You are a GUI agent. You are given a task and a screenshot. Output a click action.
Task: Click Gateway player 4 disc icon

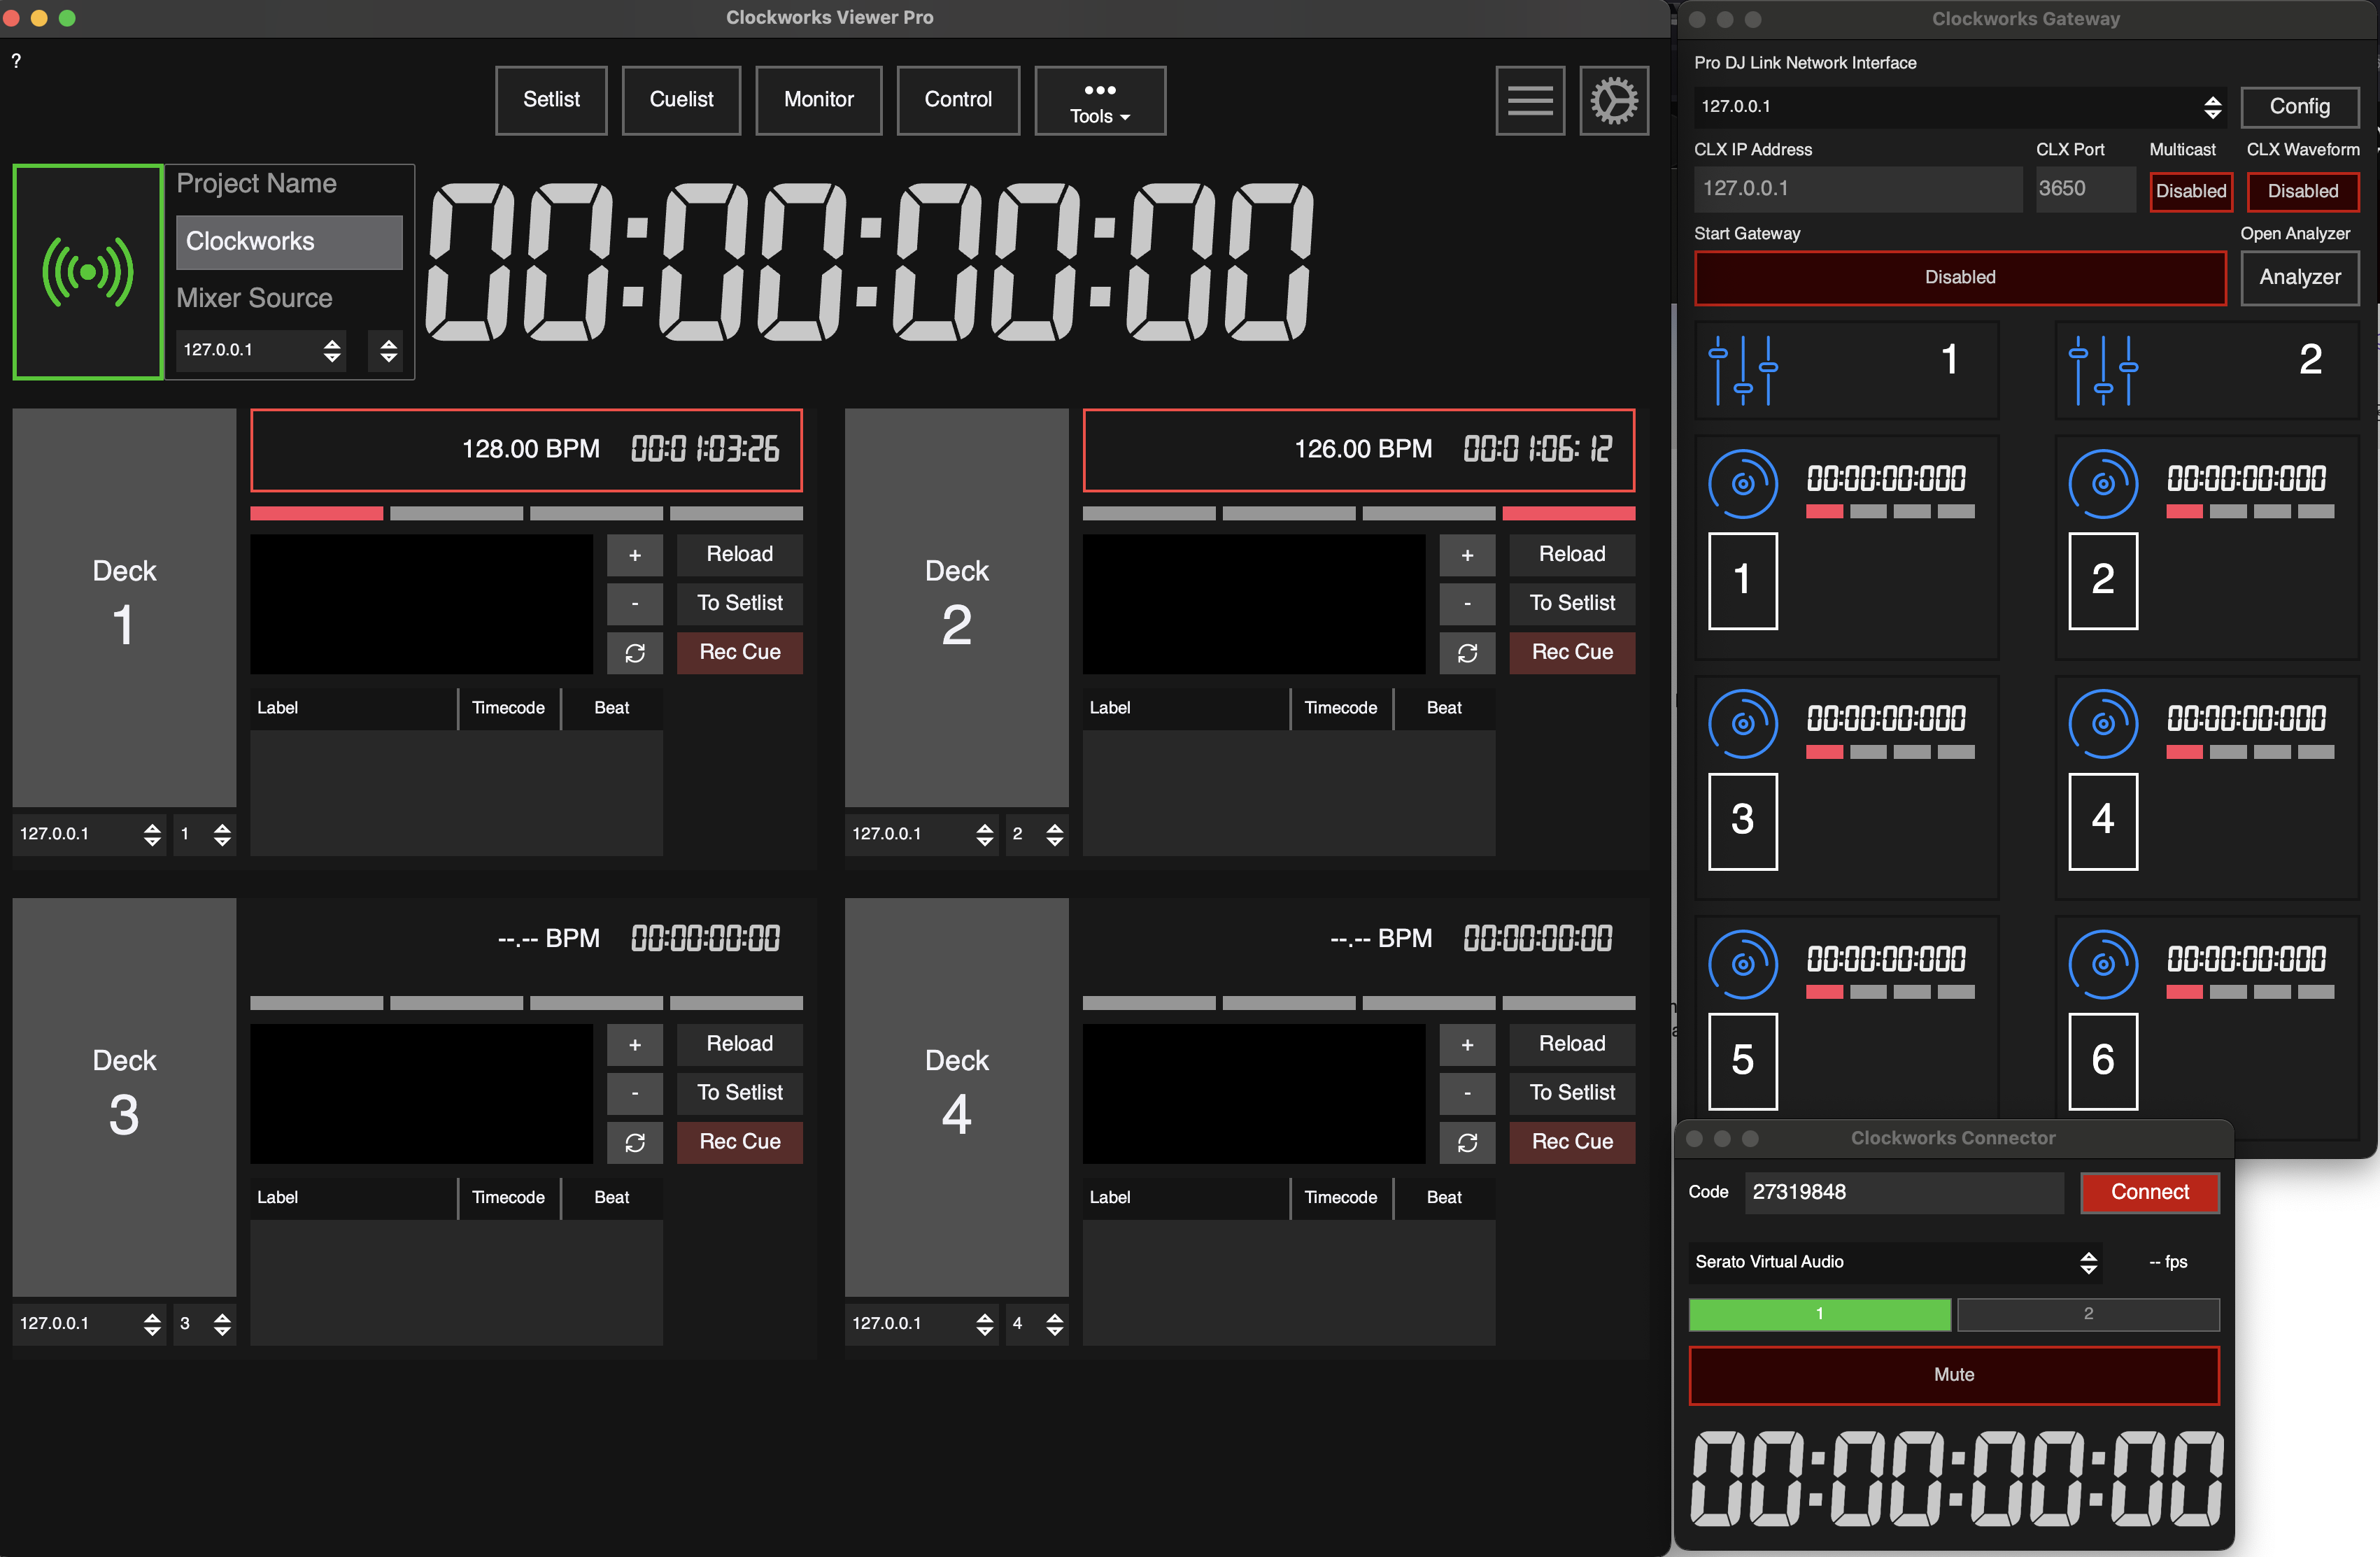click(2103, 723)
